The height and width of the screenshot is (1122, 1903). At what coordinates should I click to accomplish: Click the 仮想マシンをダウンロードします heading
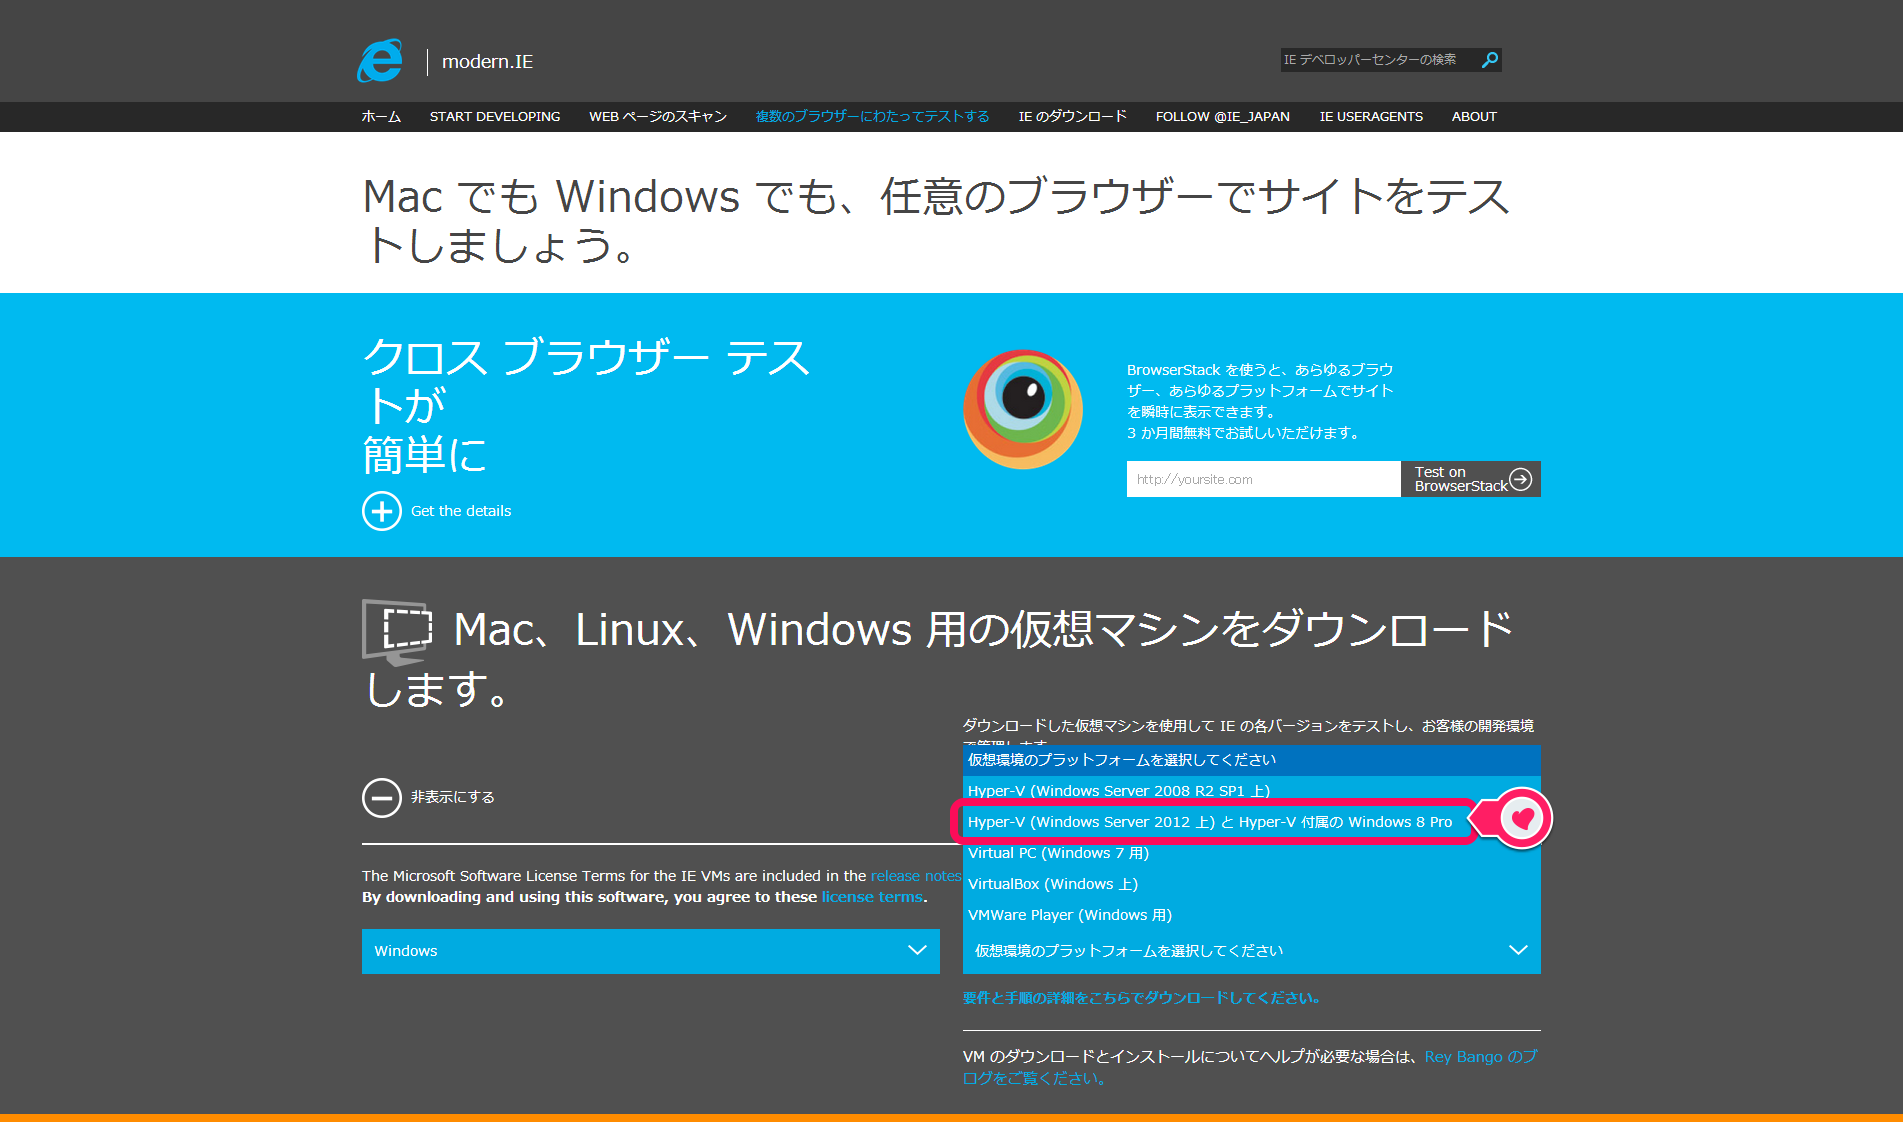point(938,658)
